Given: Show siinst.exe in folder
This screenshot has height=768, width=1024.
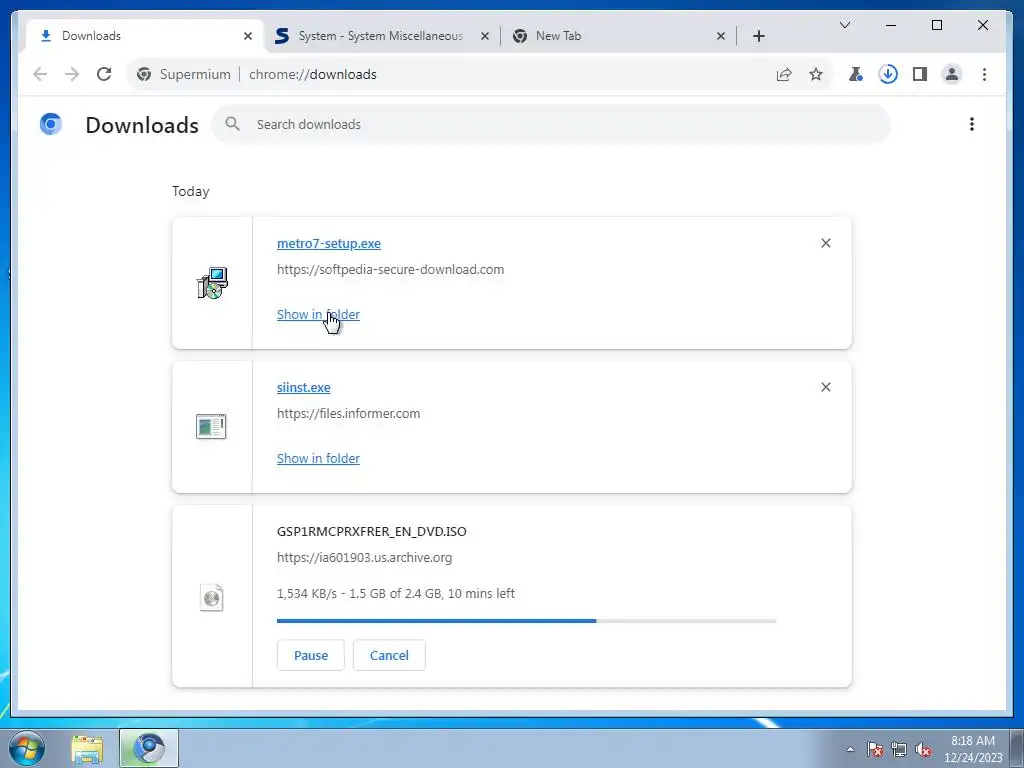Looking at the screenshot, I should point(318,458).
